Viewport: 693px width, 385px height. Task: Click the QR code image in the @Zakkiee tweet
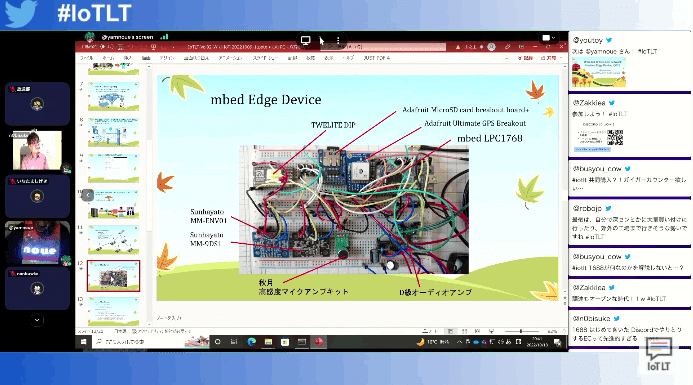point(614,137)
